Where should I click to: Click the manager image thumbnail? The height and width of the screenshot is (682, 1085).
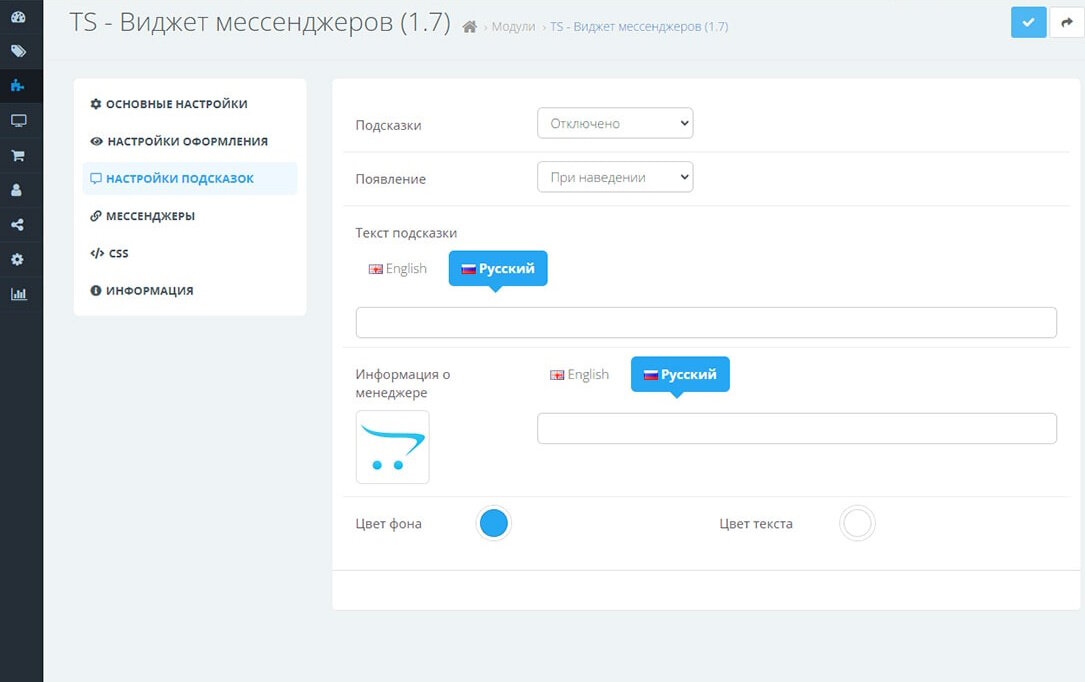point(392,447)
